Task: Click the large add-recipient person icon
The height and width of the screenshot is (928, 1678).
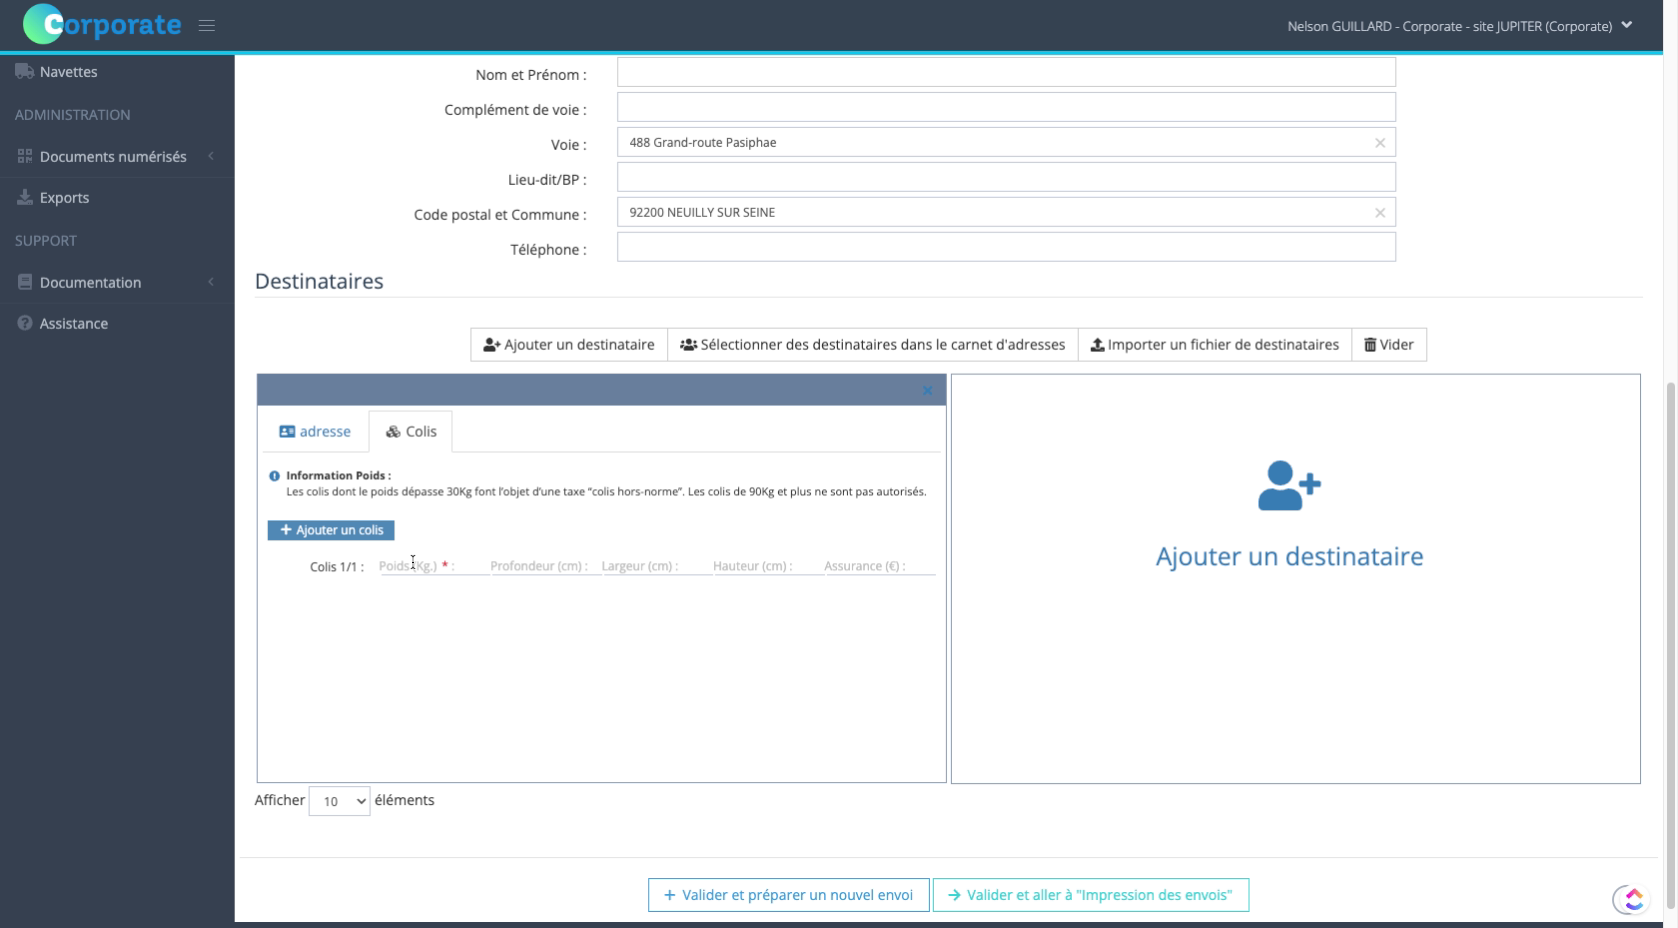Action: pyautogui.click(x=1289, y=486)
